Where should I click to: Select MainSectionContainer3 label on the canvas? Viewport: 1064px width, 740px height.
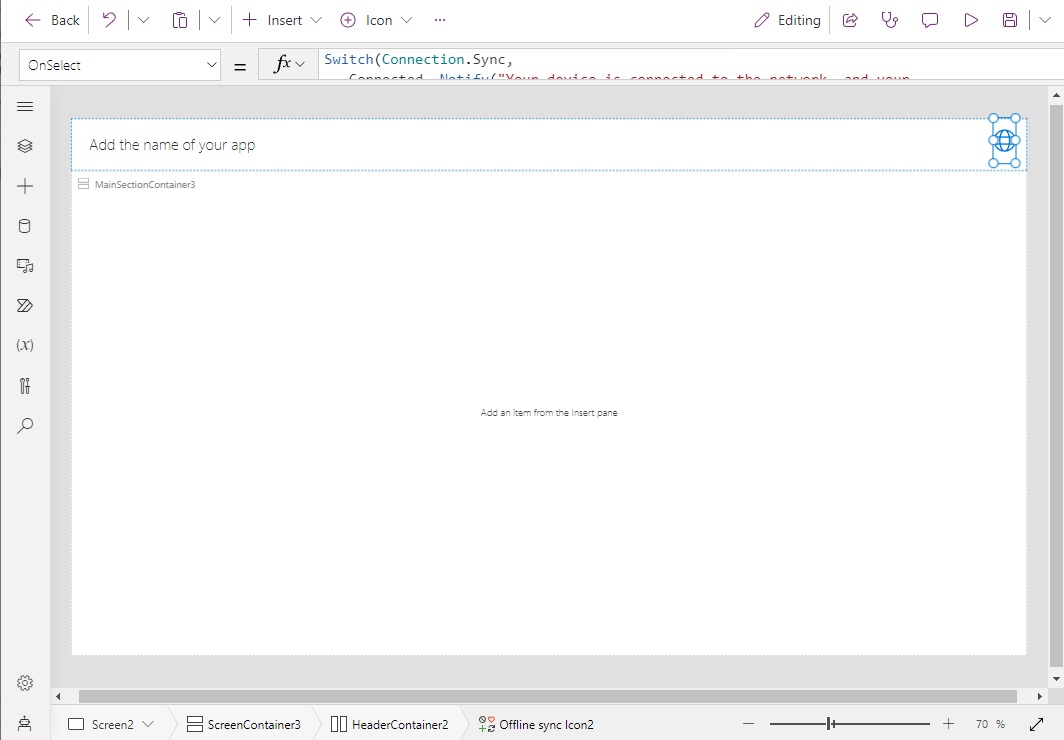144,184
